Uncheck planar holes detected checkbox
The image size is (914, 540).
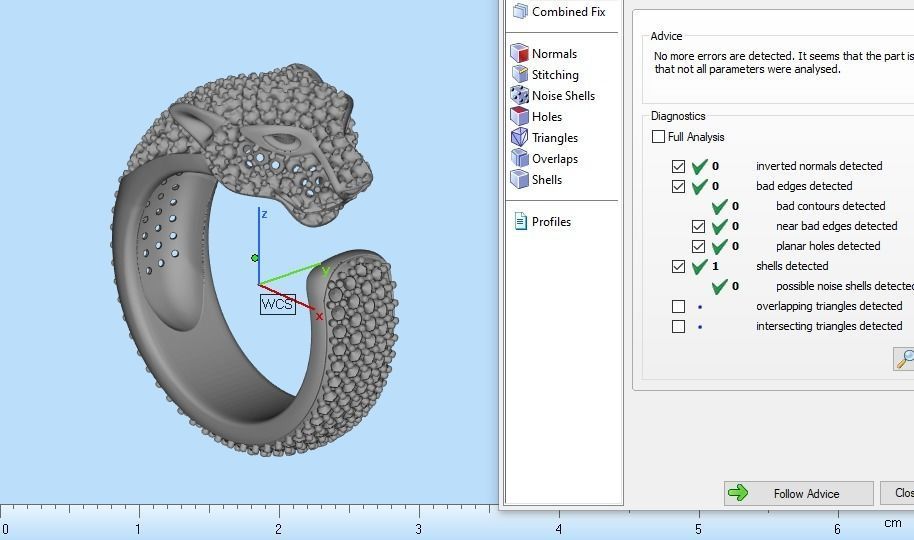[x=698, y=246]
